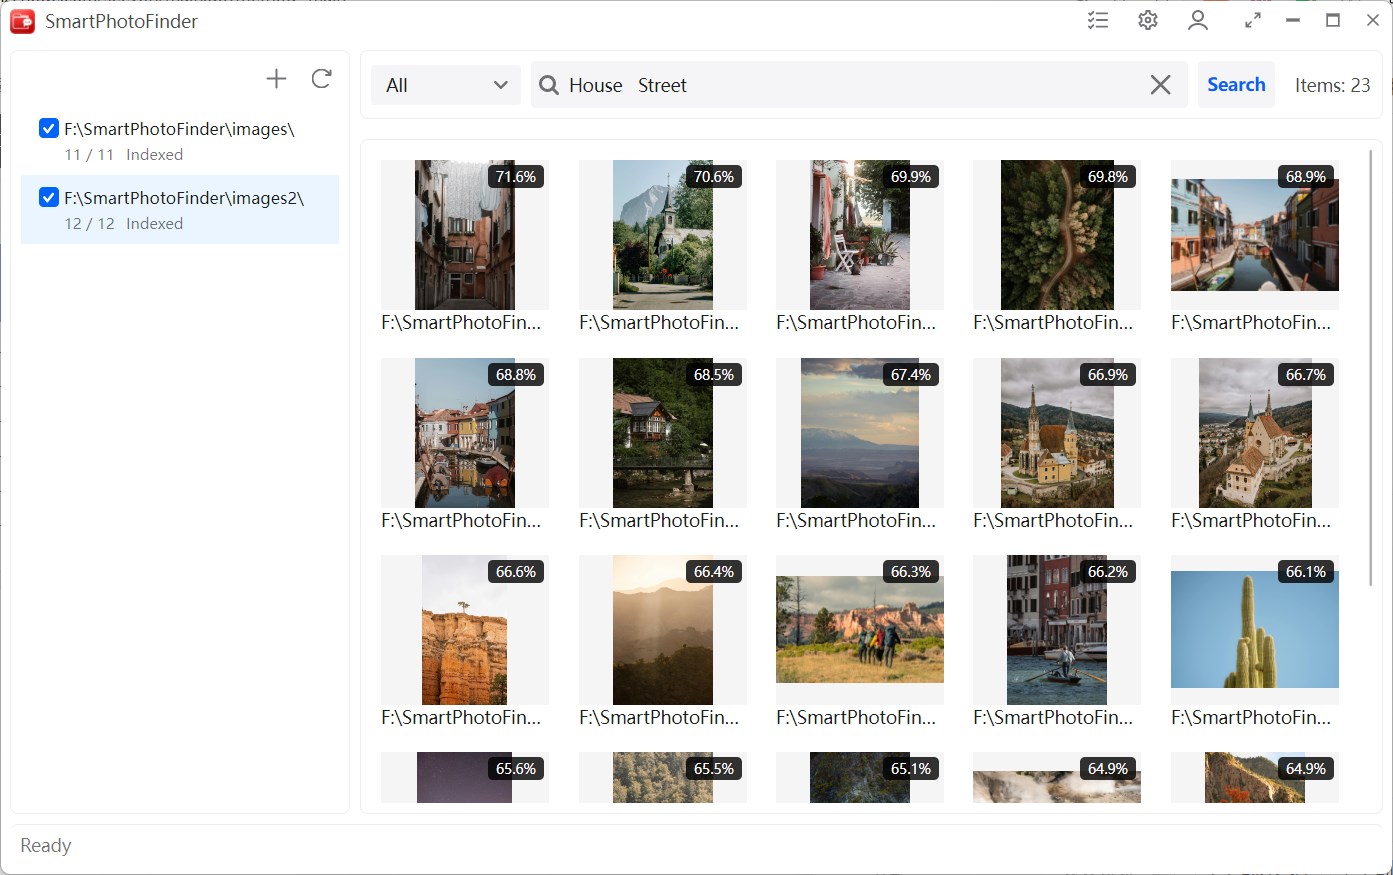Click the expand fullscreen arrows icon
The image size is (1393, 875).
(1253, 20)
